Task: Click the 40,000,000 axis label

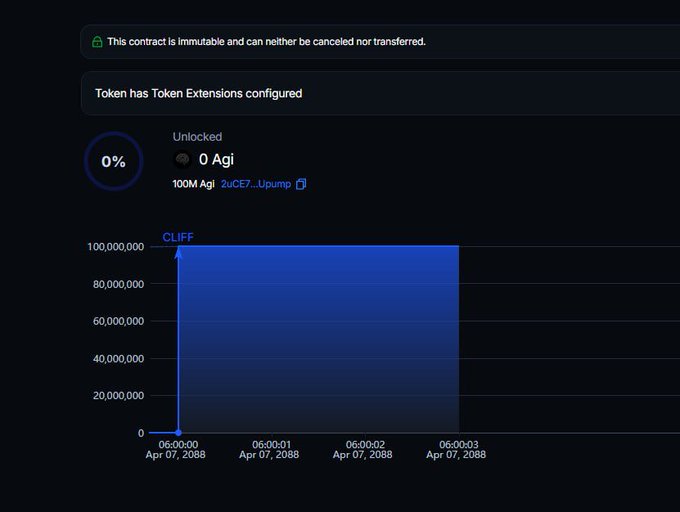Action: coord(118,359)
